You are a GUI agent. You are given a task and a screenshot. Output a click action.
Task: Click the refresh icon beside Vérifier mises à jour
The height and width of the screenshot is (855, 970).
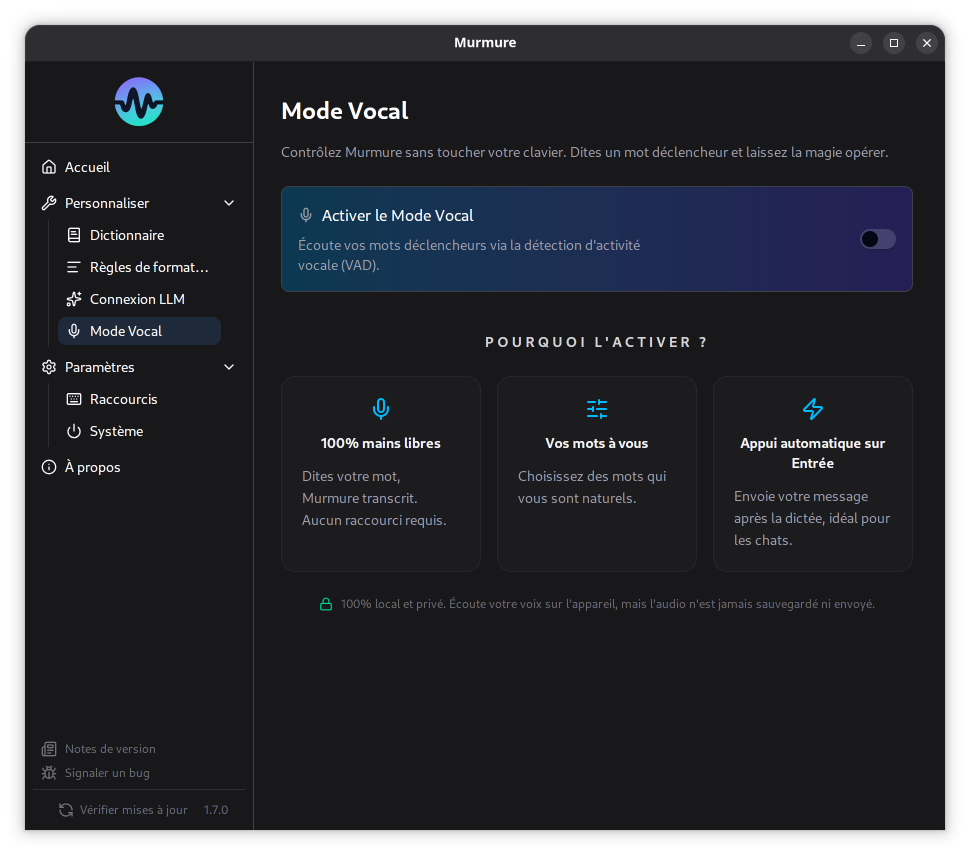(x=66, y=810)
